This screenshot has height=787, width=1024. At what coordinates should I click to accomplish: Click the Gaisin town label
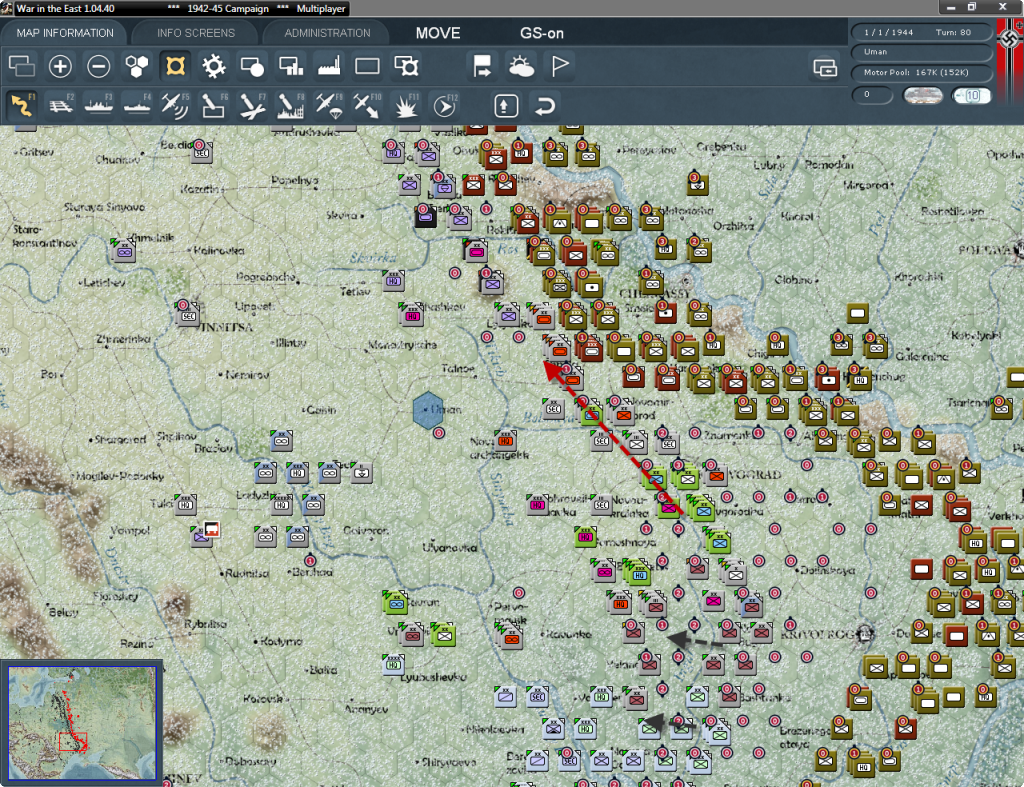tap(321, 410)
